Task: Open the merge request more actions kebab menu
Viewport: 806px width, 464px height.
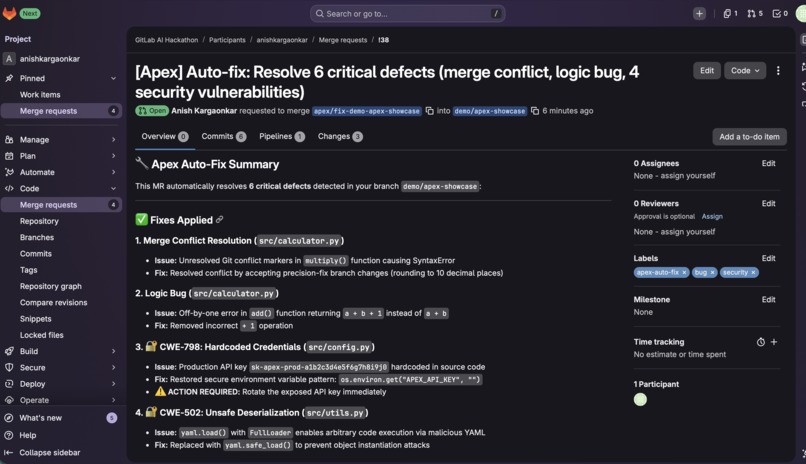Action: coord(778,71)
